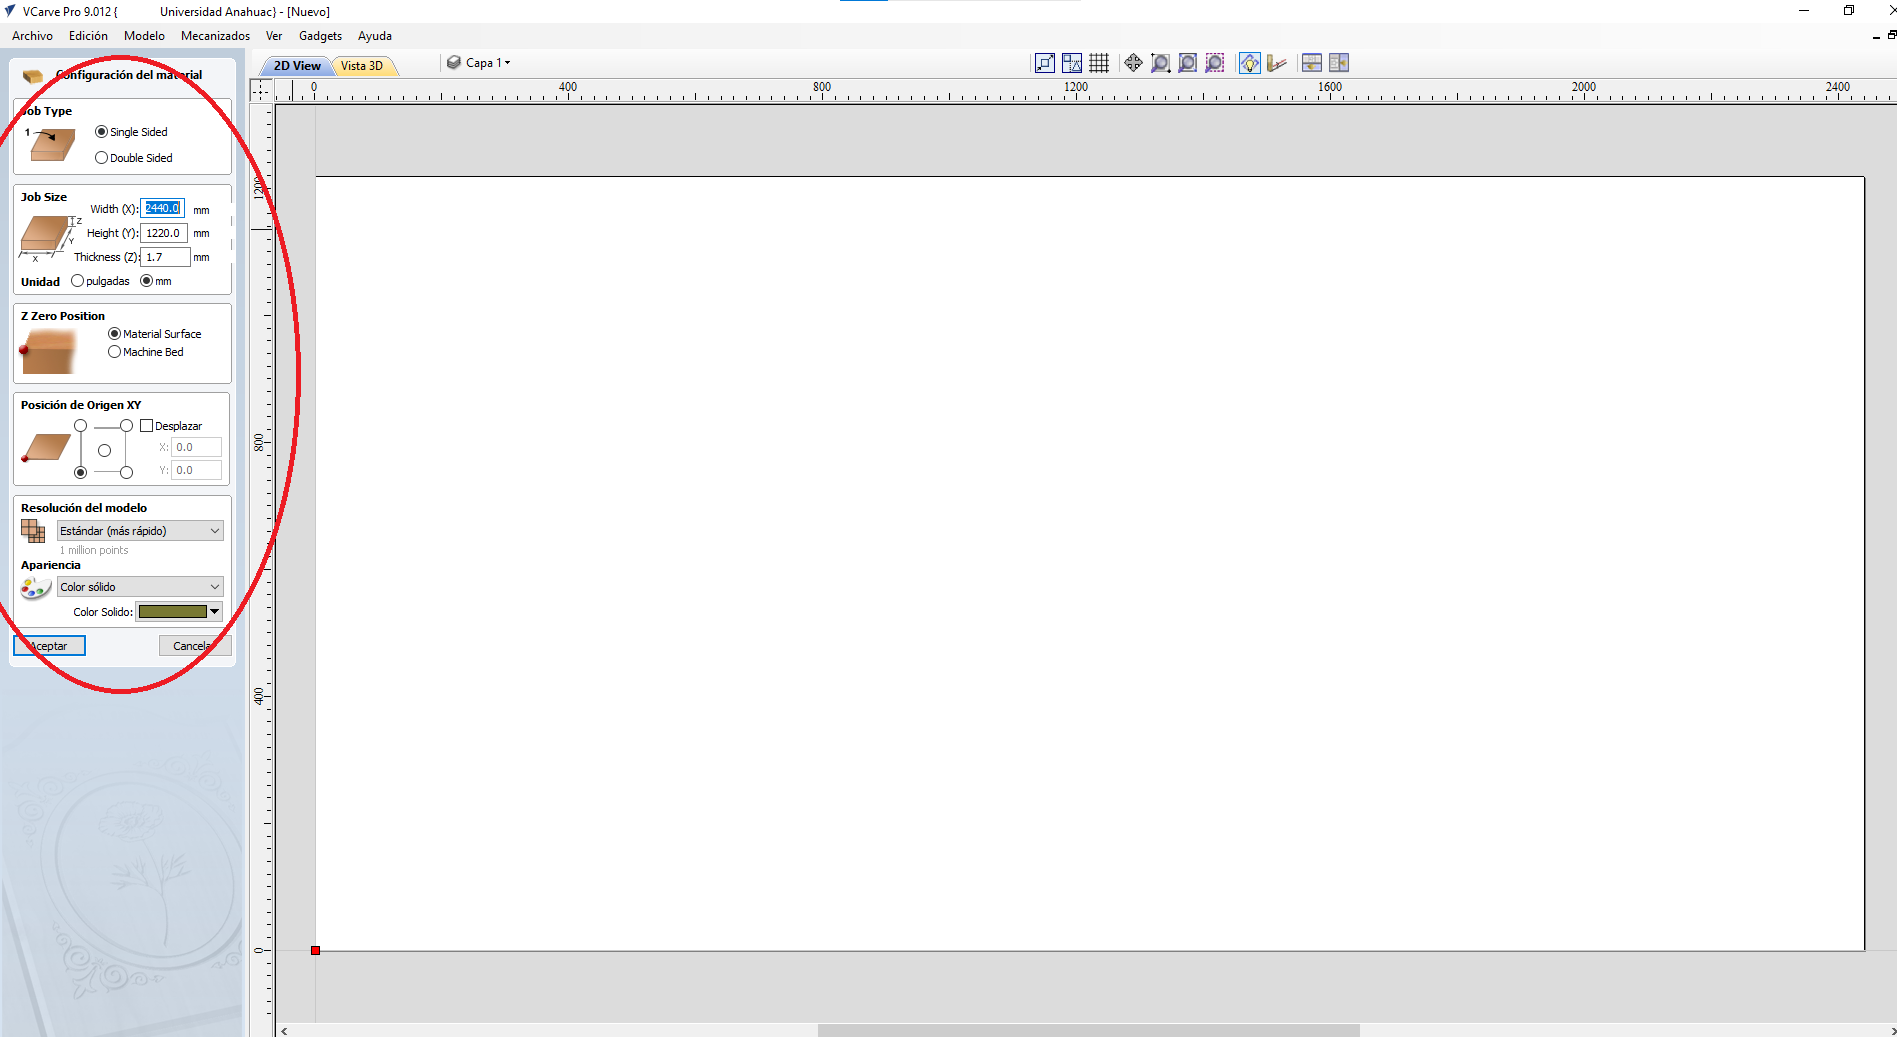Screen dimensions: 1897x1037
Task: Open the Gadgets menu
Action: point(320,36)
